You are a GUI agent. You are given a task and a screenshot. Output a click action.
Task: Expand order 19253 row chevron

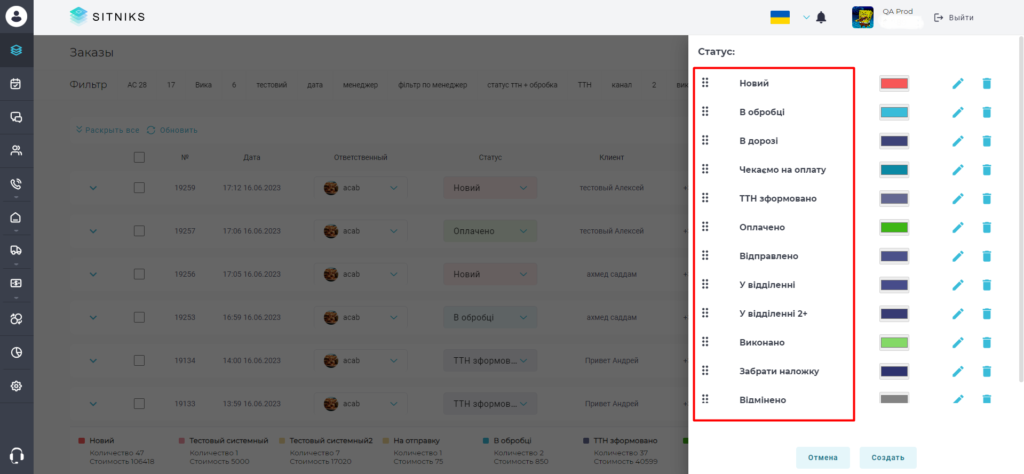(x=93, y=317)
